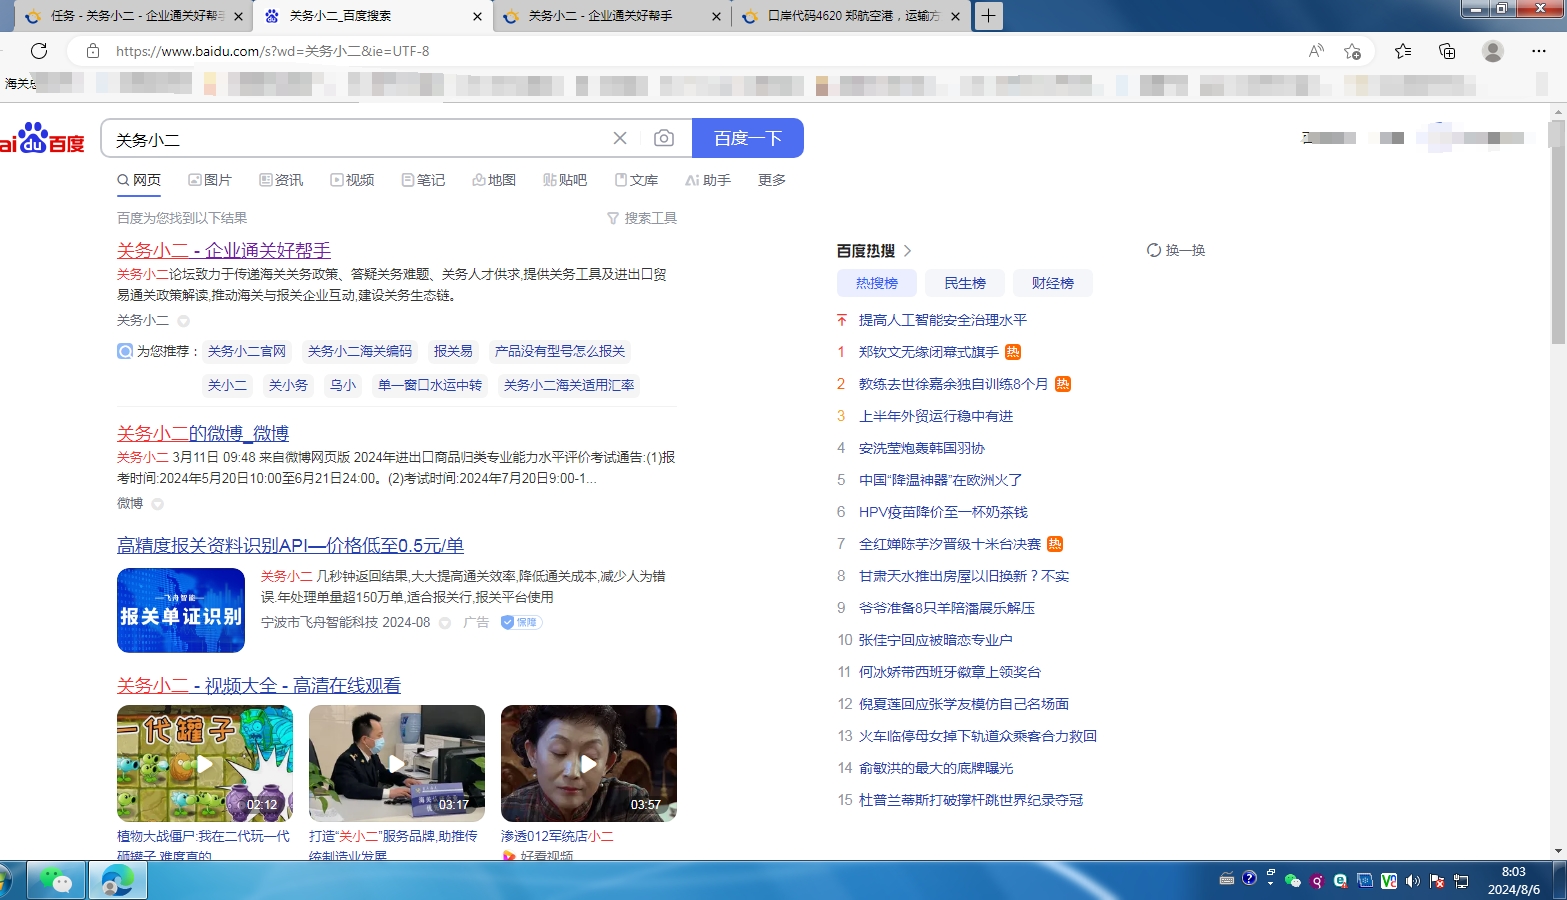Image resolution: width=1567 pixels, height=900 pixels.
Task: Open the 搜索工具 filter options
Action: pyautogui.click(x=642, y=218)
